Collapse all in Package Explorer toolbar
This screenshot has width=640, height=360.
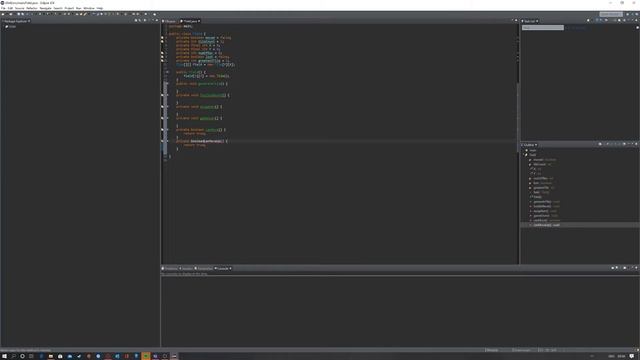pos(136,20)
